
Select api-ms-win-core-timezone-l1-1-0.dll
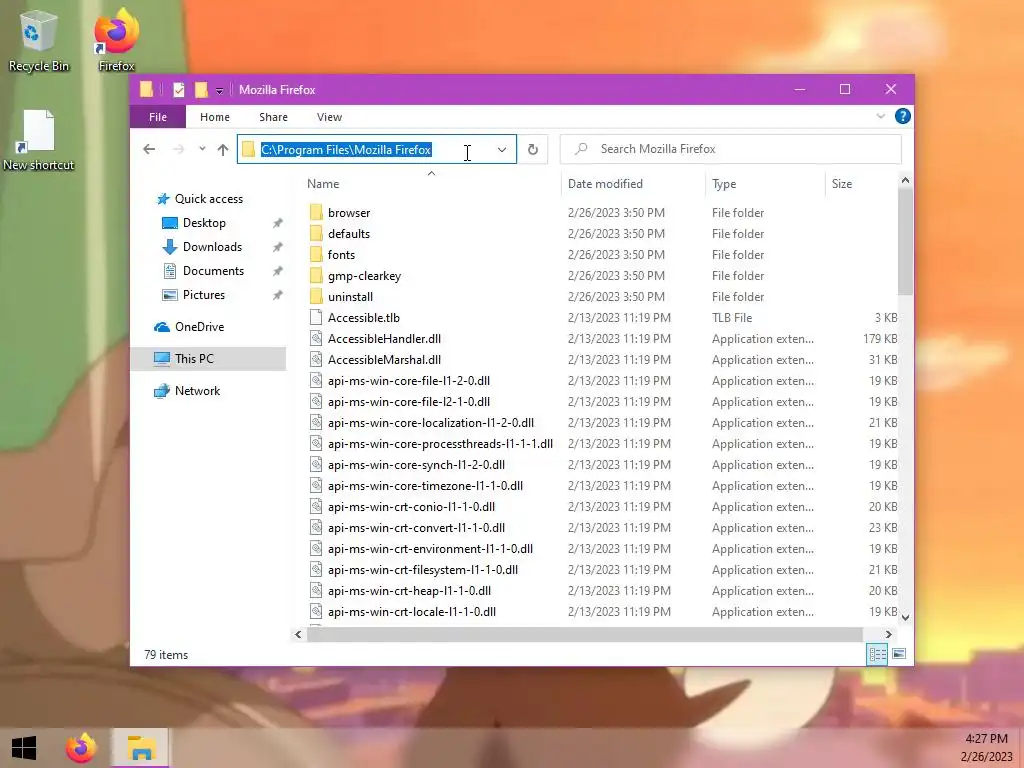[x=425, y=485]
